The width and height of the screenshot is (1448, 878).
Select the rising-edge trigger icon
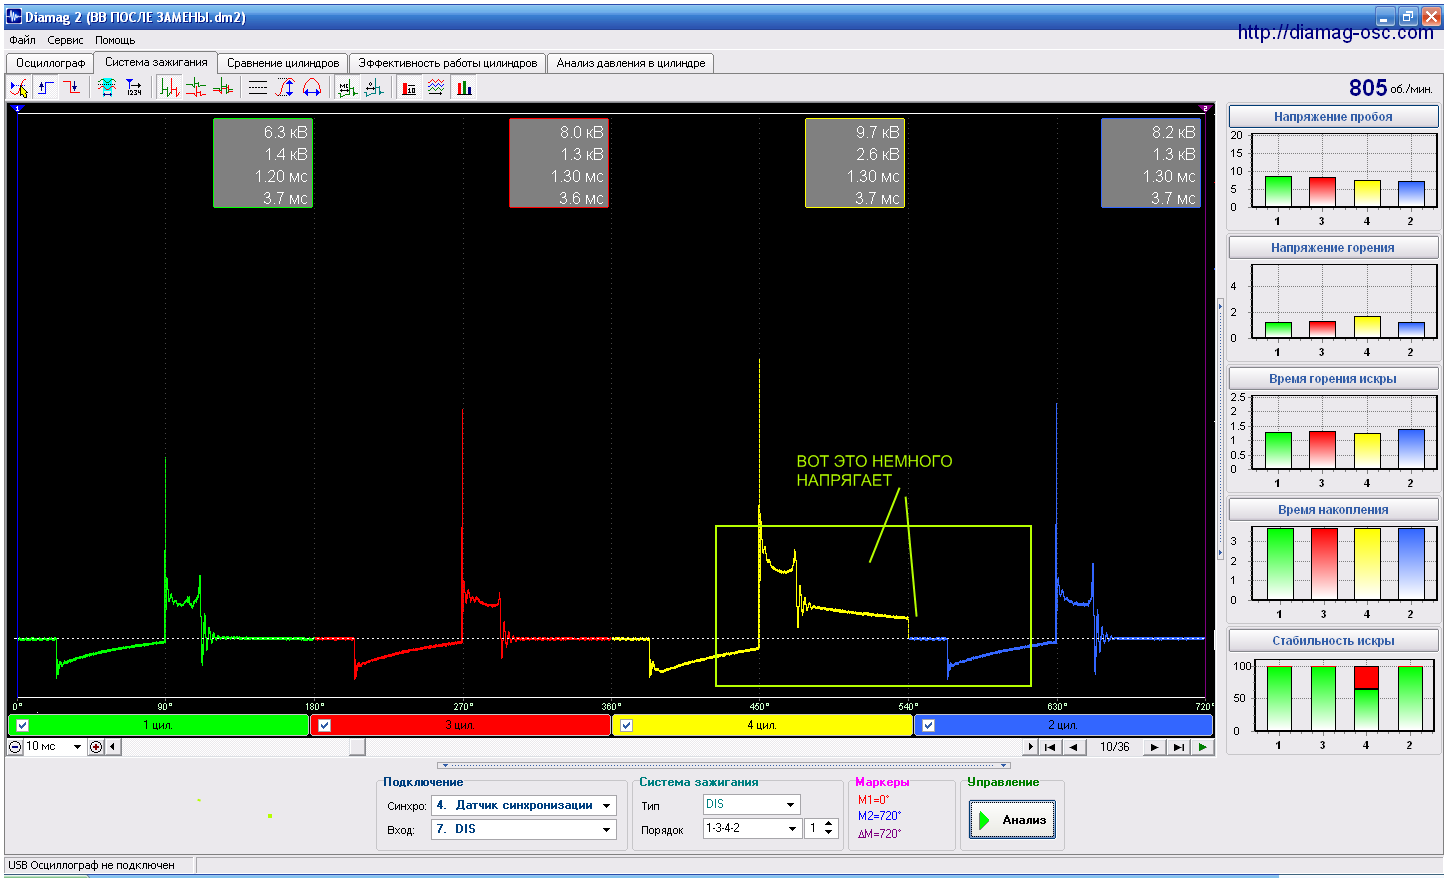(x=45, y=88)
